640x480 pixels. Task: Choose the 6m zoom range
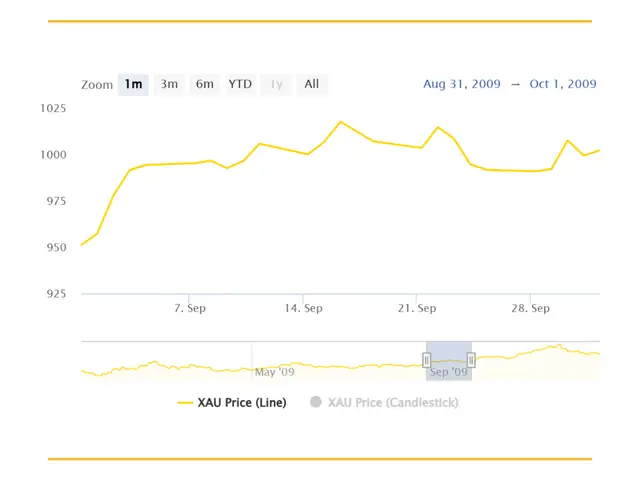tap(205, 84)
